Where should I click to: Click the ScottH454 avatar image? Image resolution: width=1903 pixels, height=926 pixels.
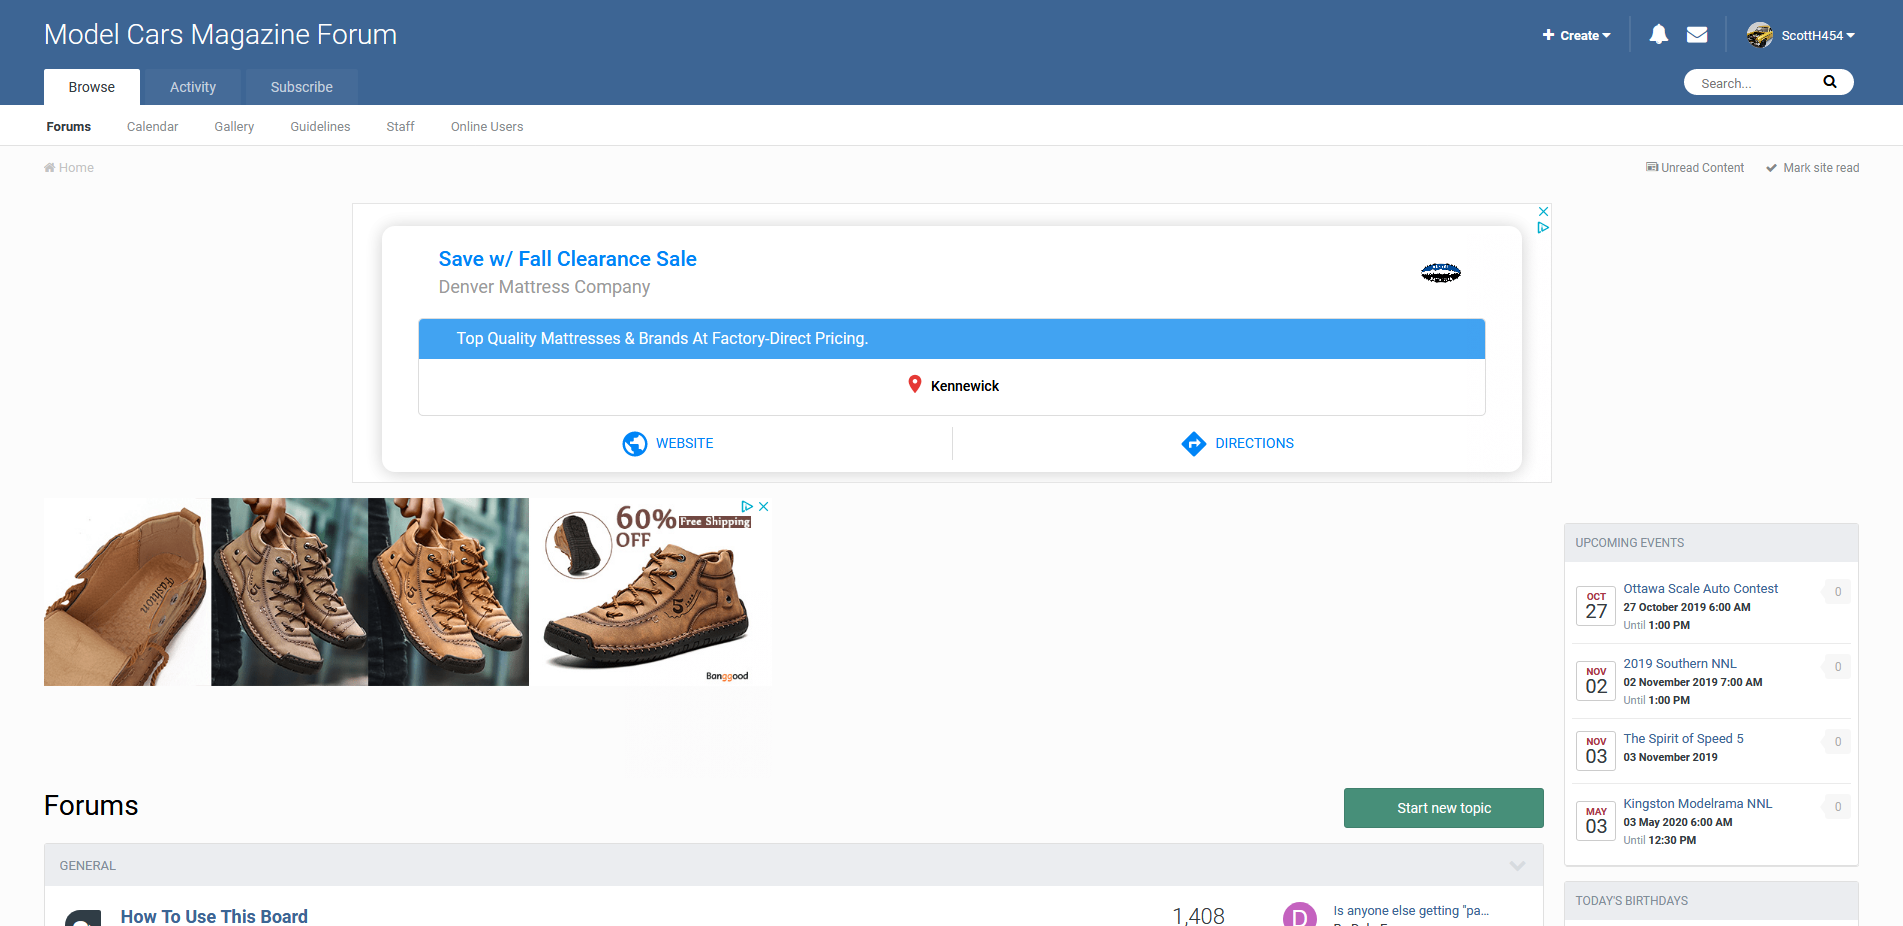pos(1760,35)
